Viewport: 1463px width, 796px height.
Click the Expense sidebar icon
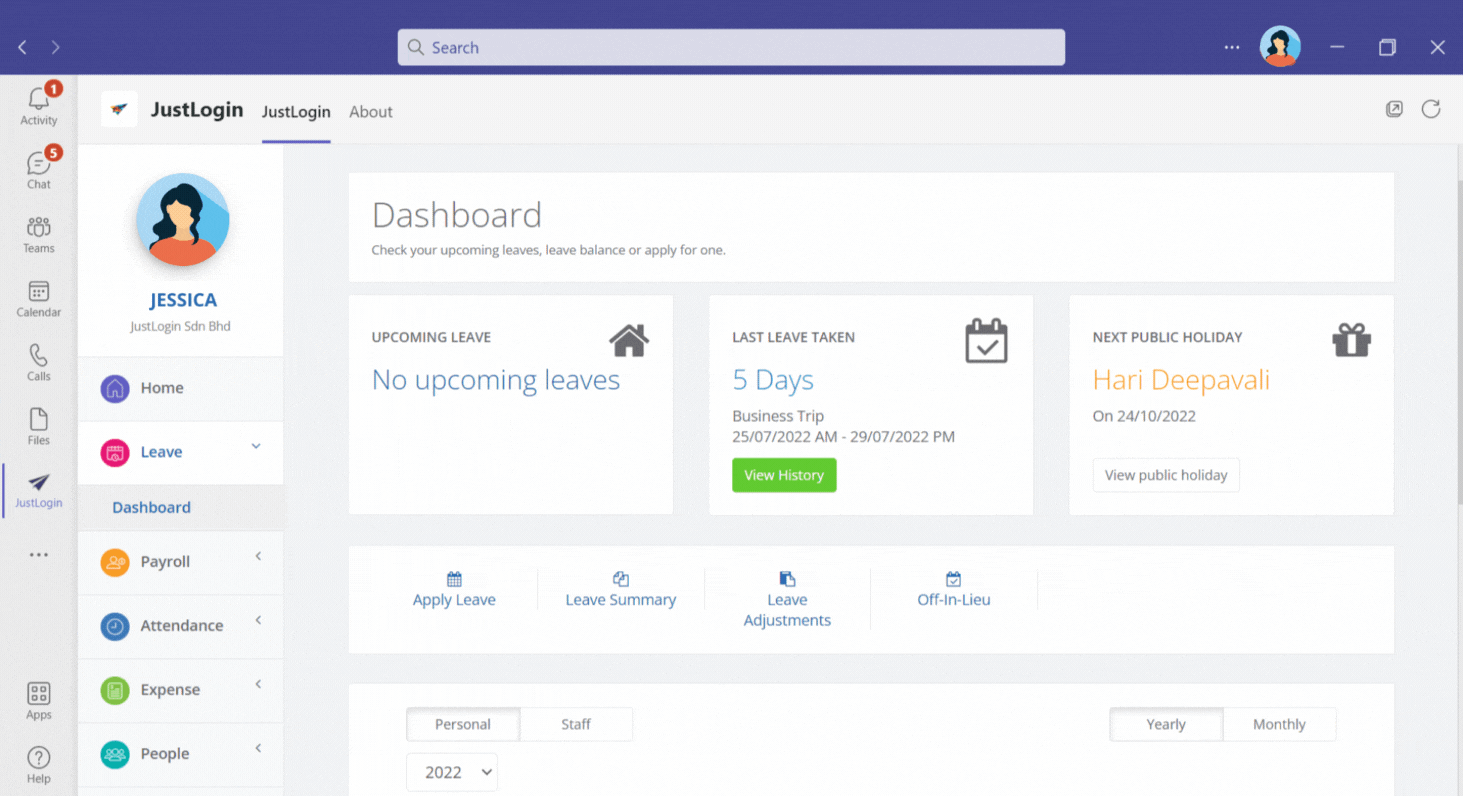[x=115, y=690]
